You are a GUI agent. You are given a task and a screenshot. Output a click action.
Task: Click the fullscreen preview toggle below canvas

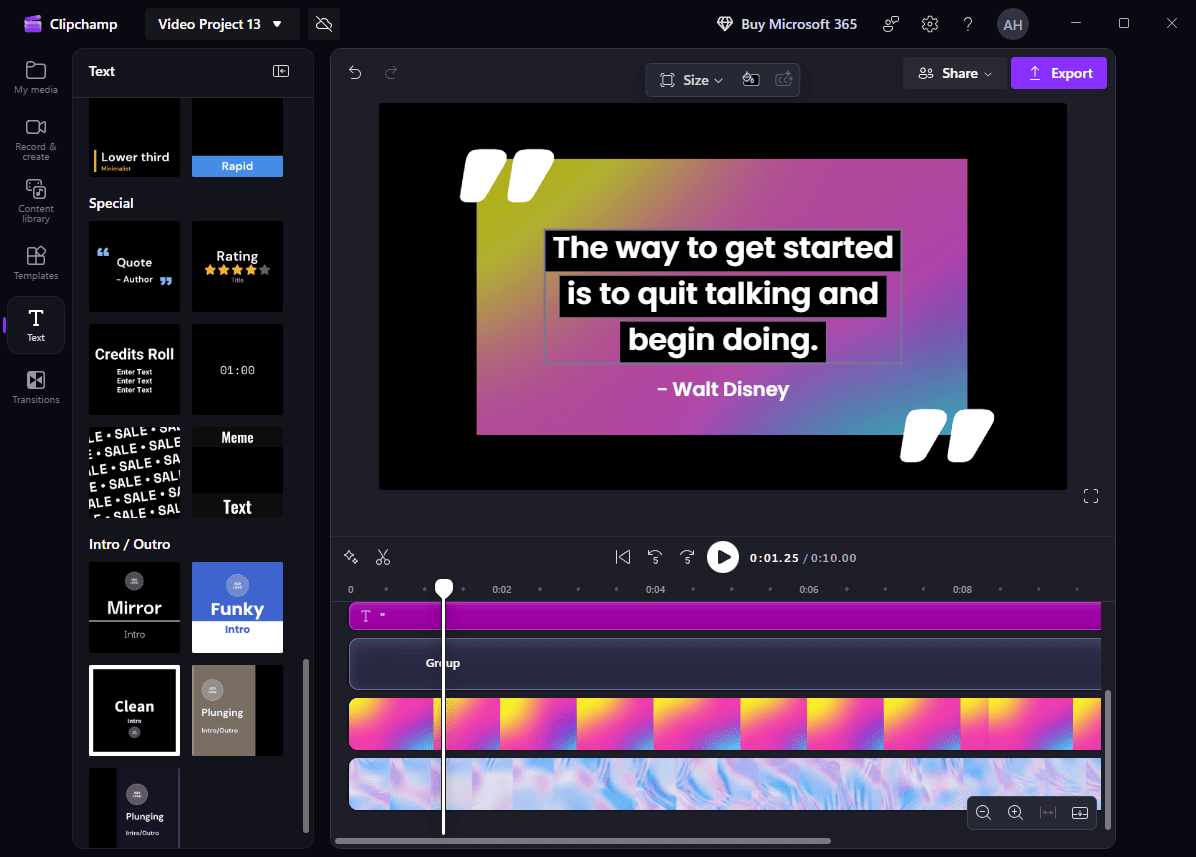point(1091,495)
